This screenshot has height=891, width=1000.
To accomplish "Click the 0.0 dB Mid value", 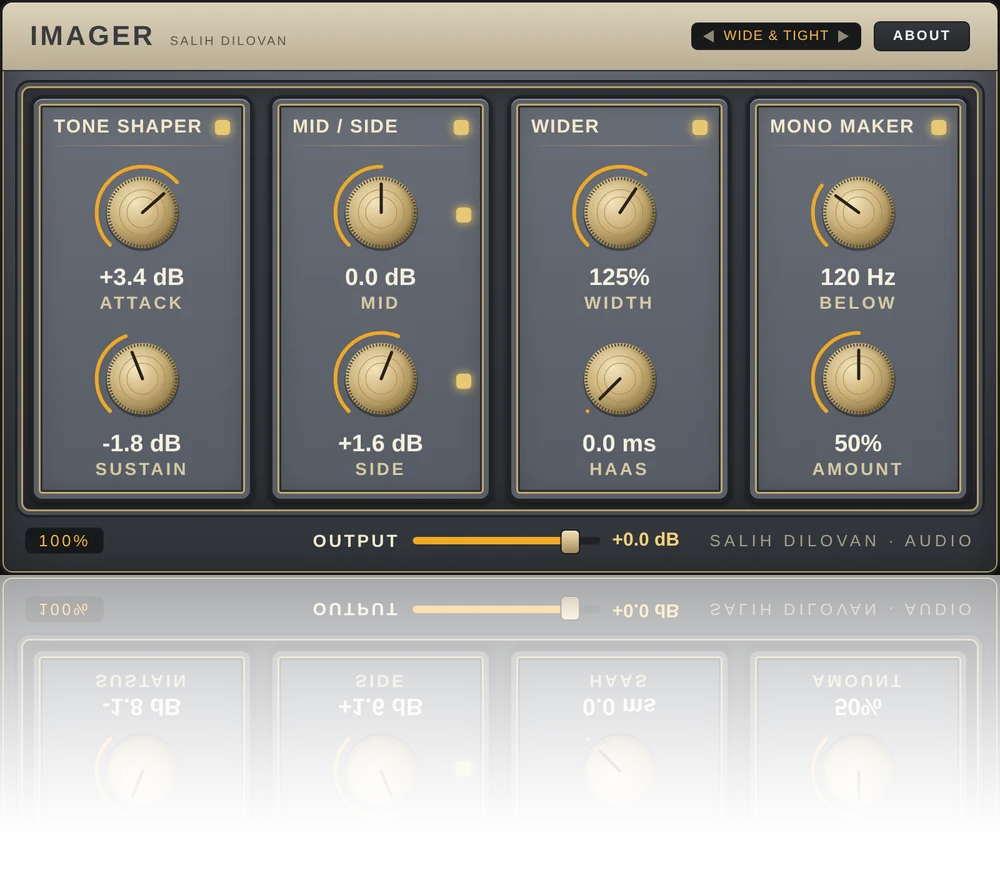I will coord(380,277).
